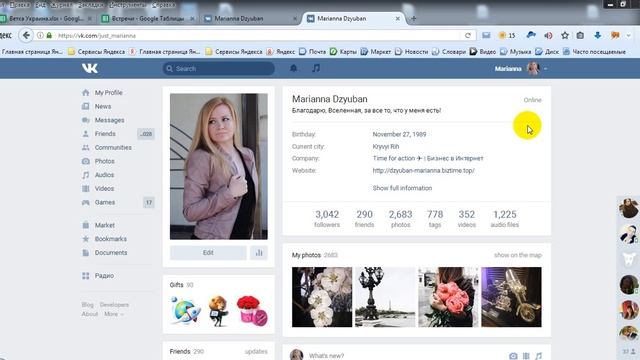Open the website link dzyuban-marianna
Screen dimensions: 640x360
pyautogui.click(x=423, y=171)
